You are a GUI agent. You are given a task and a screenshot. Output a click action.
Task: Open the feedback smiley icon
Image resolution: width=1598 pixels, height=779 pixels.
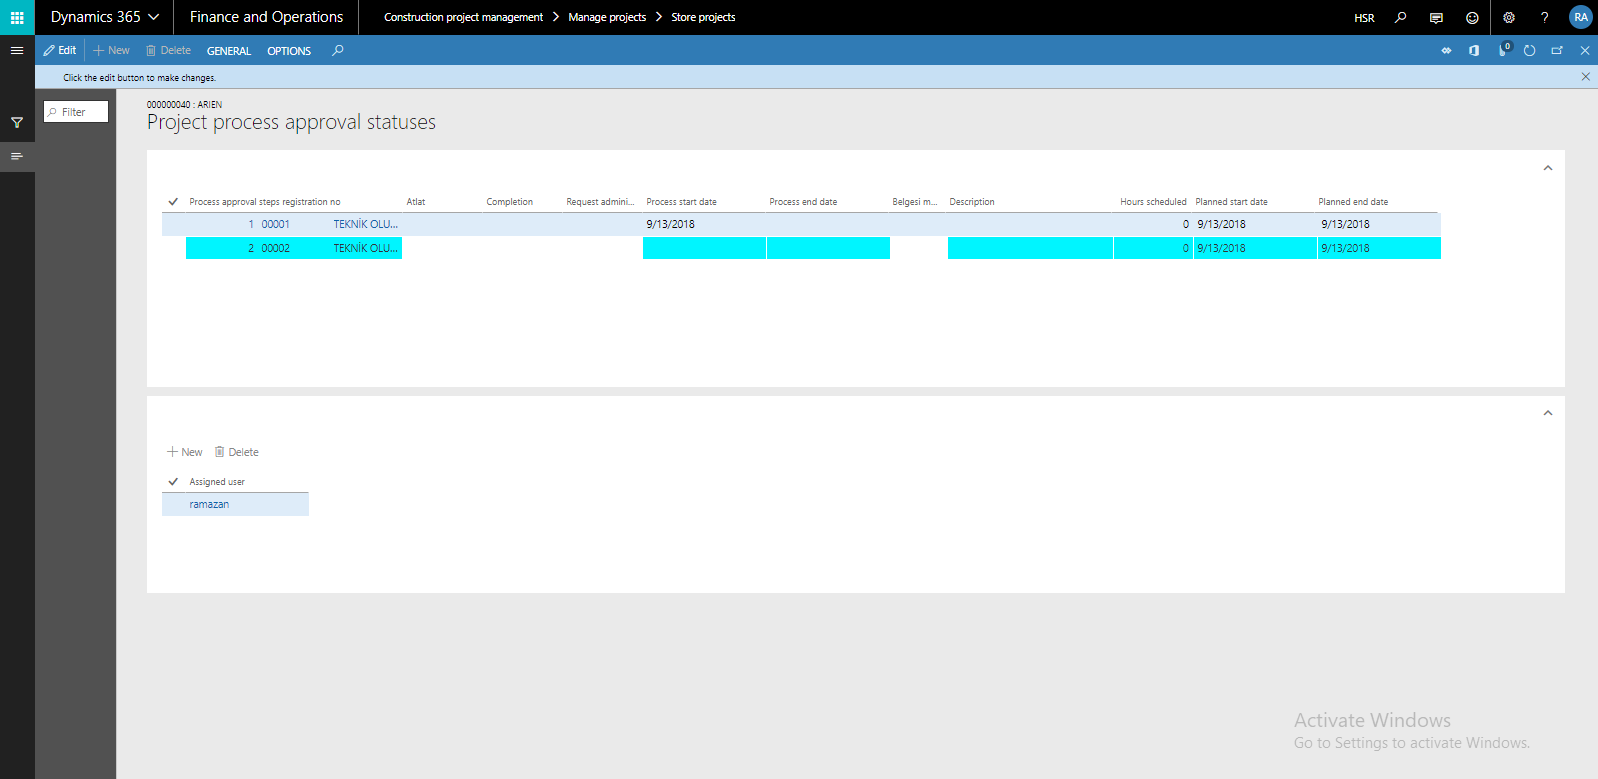pyautogui.click(x=1472, y=17)
